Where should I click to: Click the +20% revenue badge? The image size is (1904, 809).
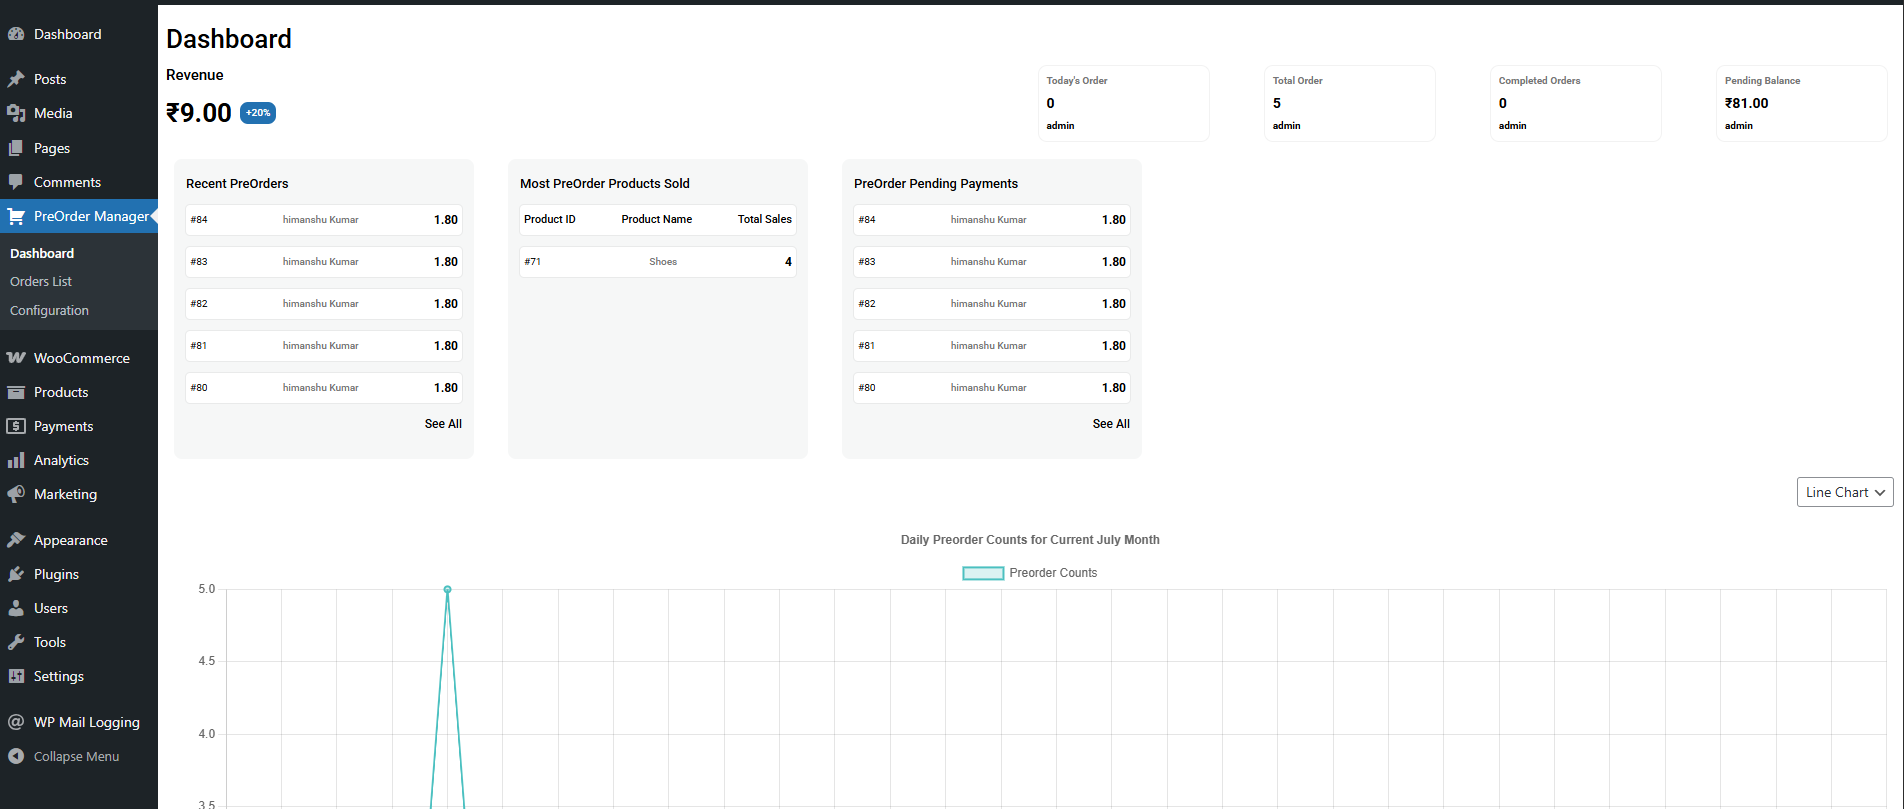tap(258, 113)
